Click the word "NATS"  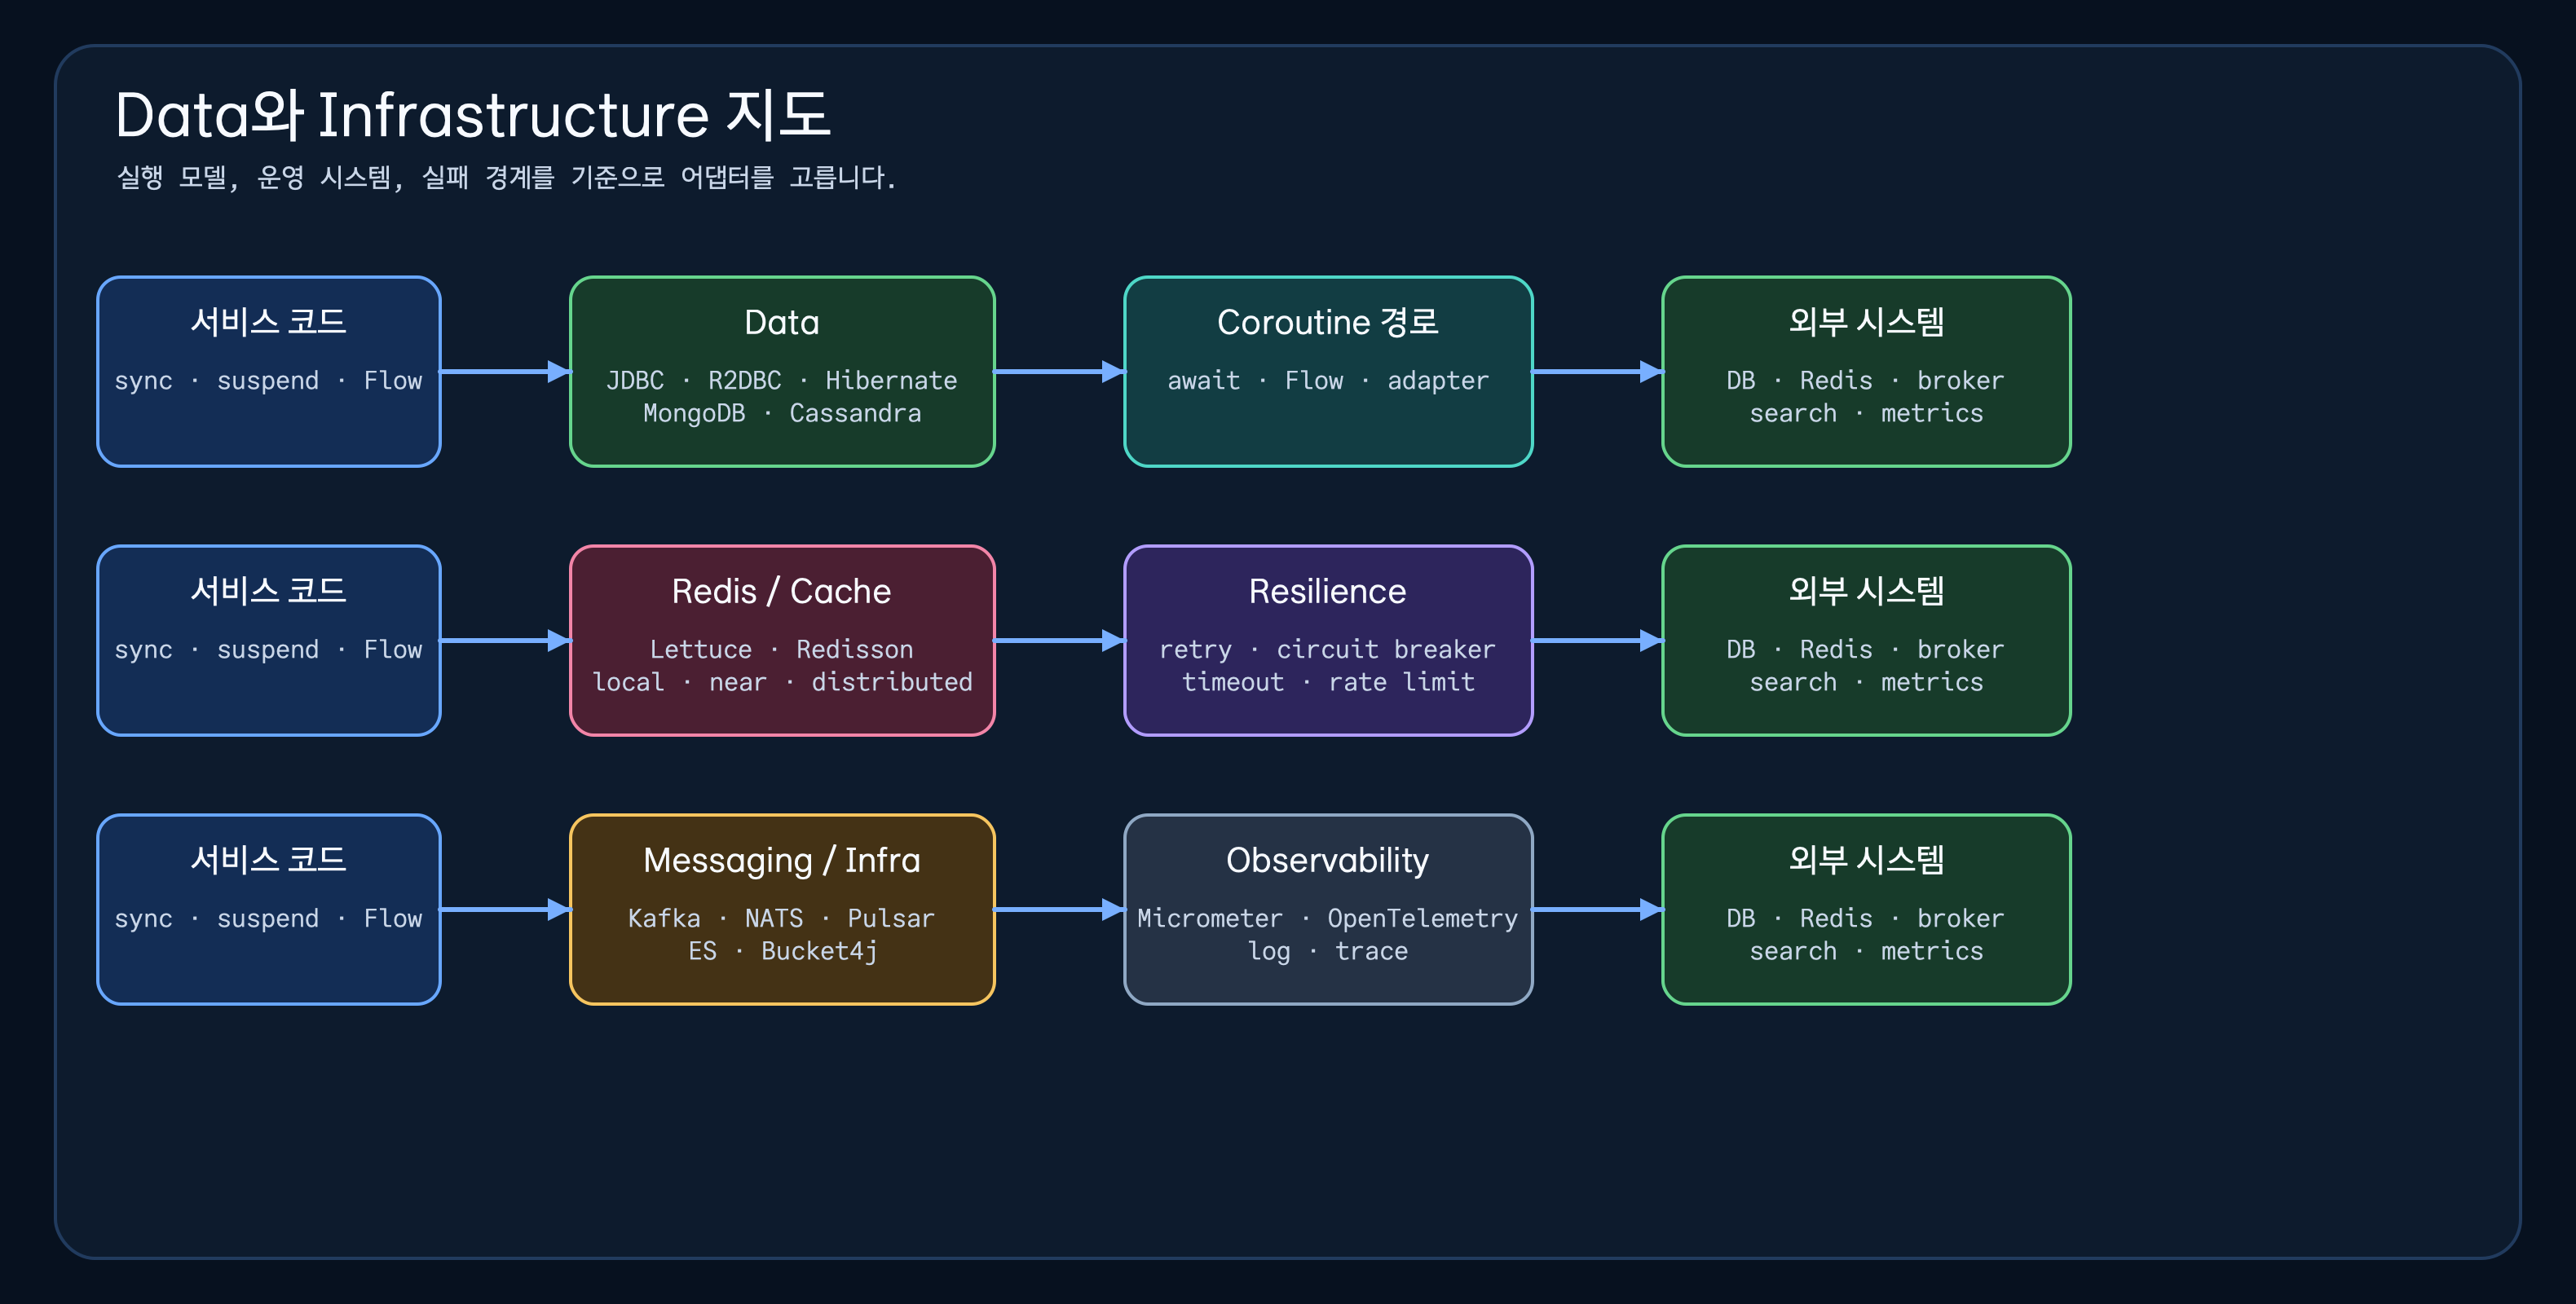(774, 918)
